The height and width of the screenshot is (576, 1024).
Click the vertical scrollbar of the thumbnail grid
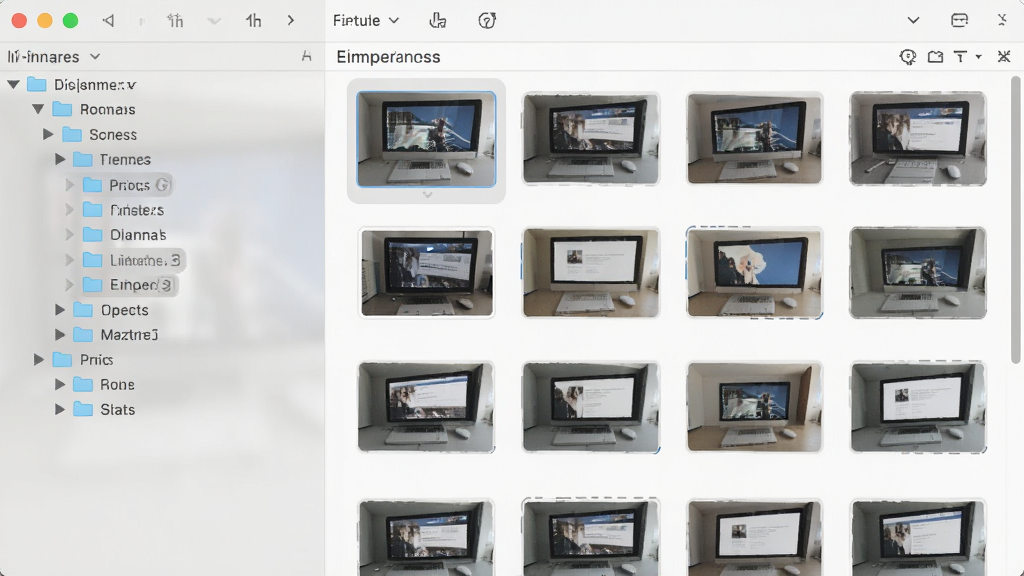1016,220
